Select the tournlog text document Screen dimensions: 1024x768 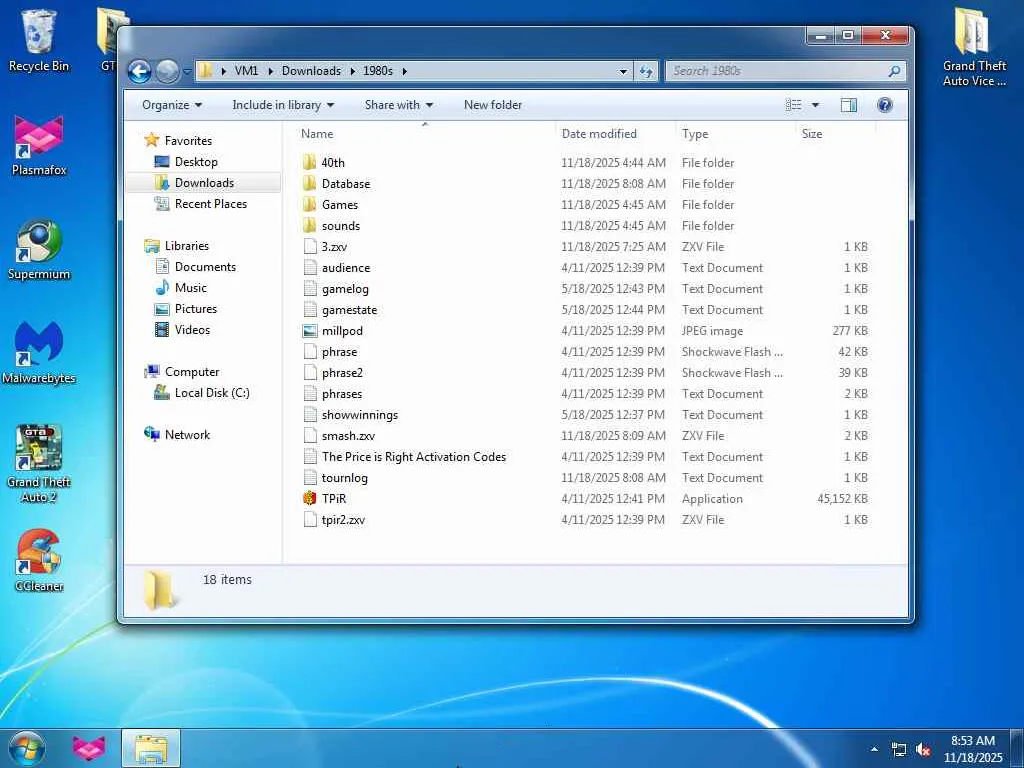coord(344,478)
